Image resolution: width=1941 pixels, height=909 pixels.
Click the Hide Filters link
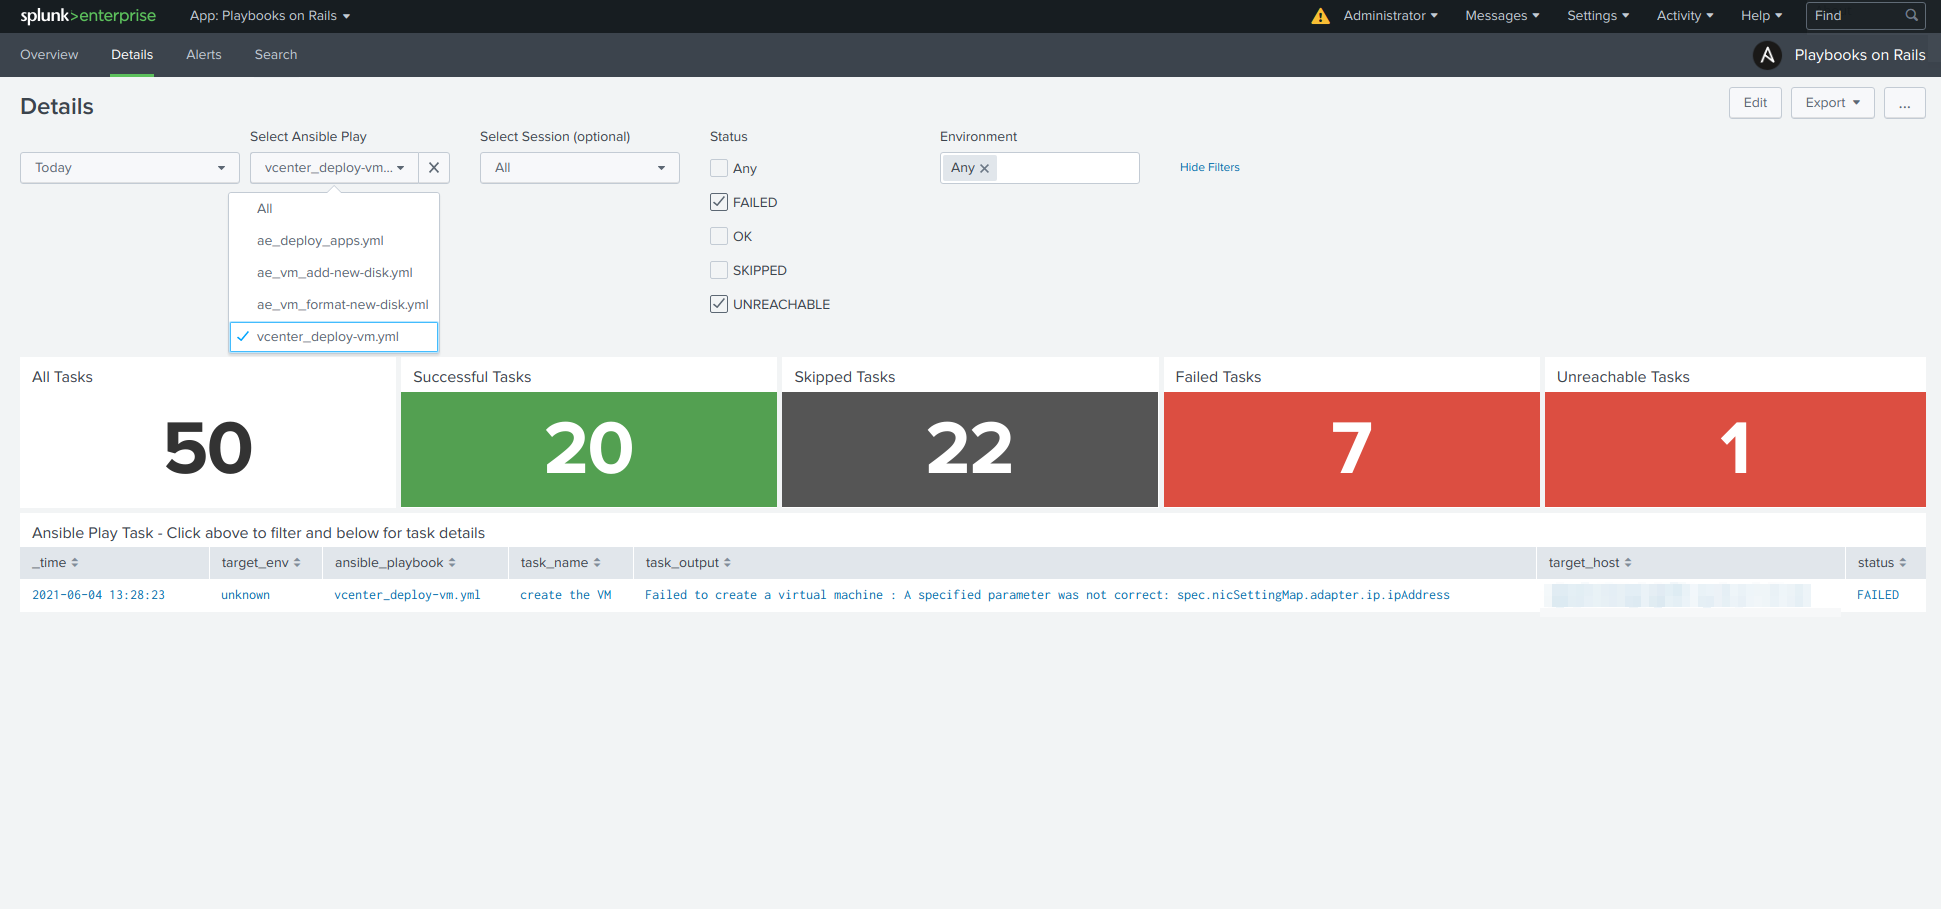point(1209,167)
